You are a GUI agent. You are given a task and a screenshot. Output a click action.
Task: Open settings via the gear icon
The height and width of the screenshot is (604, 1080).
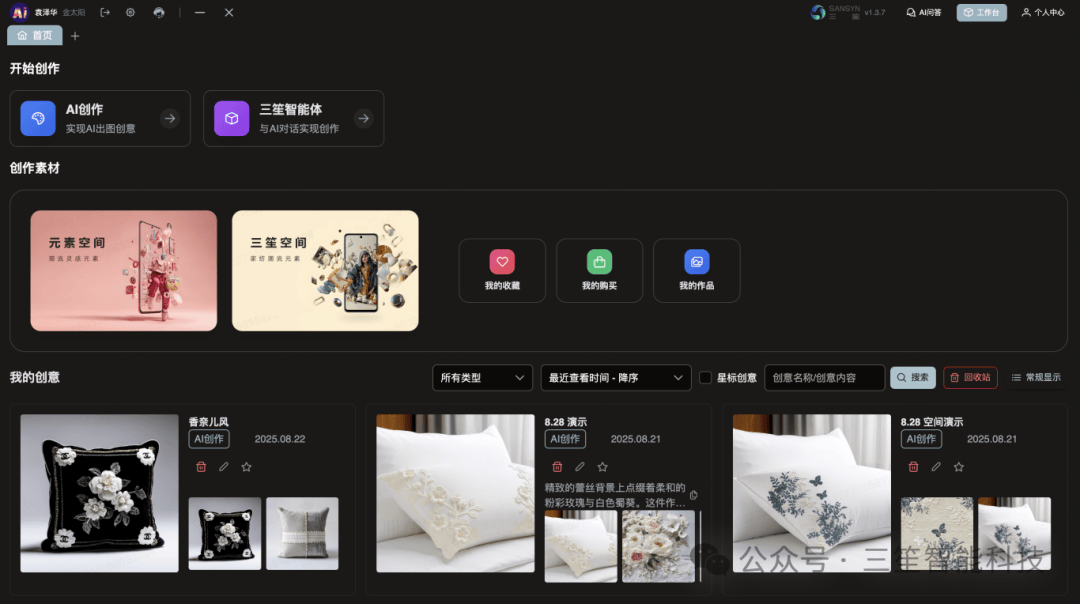pos(131,12)
